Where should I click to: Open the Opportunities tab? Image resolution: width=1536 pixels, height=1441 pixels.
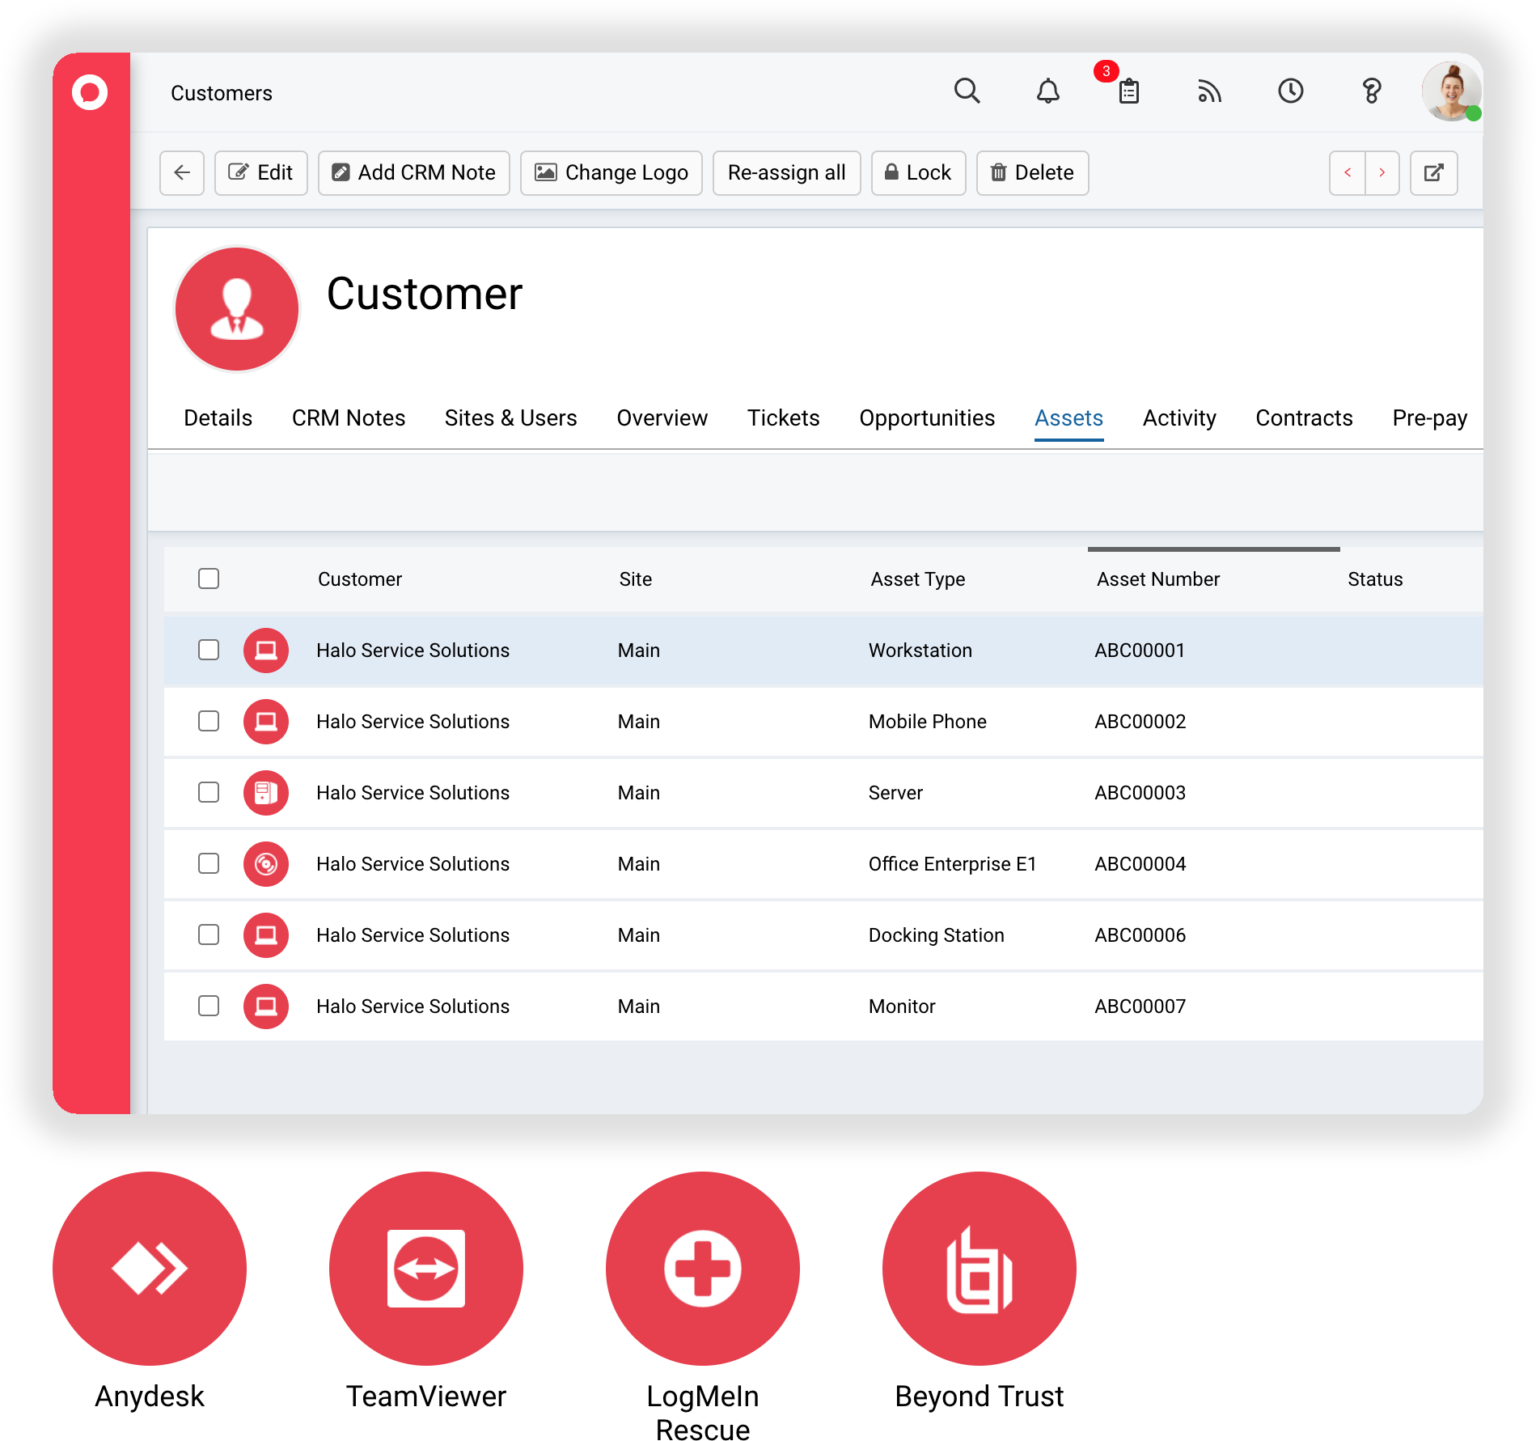(927, 418)
